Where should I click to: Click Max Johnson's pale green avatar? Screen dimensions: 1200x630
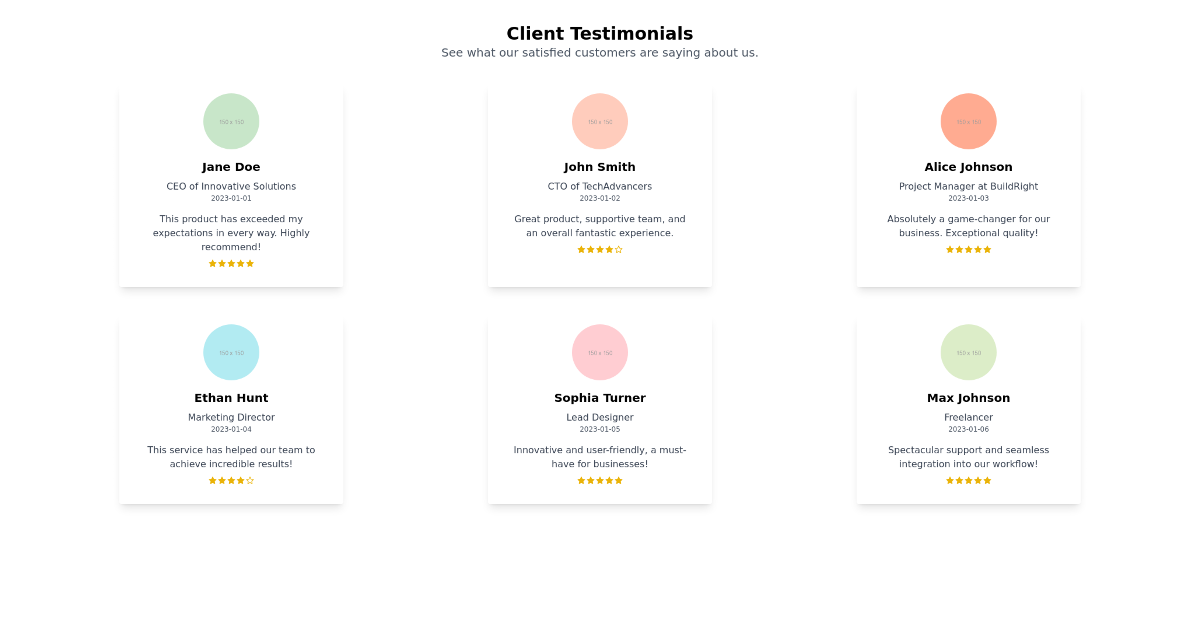tap(968, 352)
